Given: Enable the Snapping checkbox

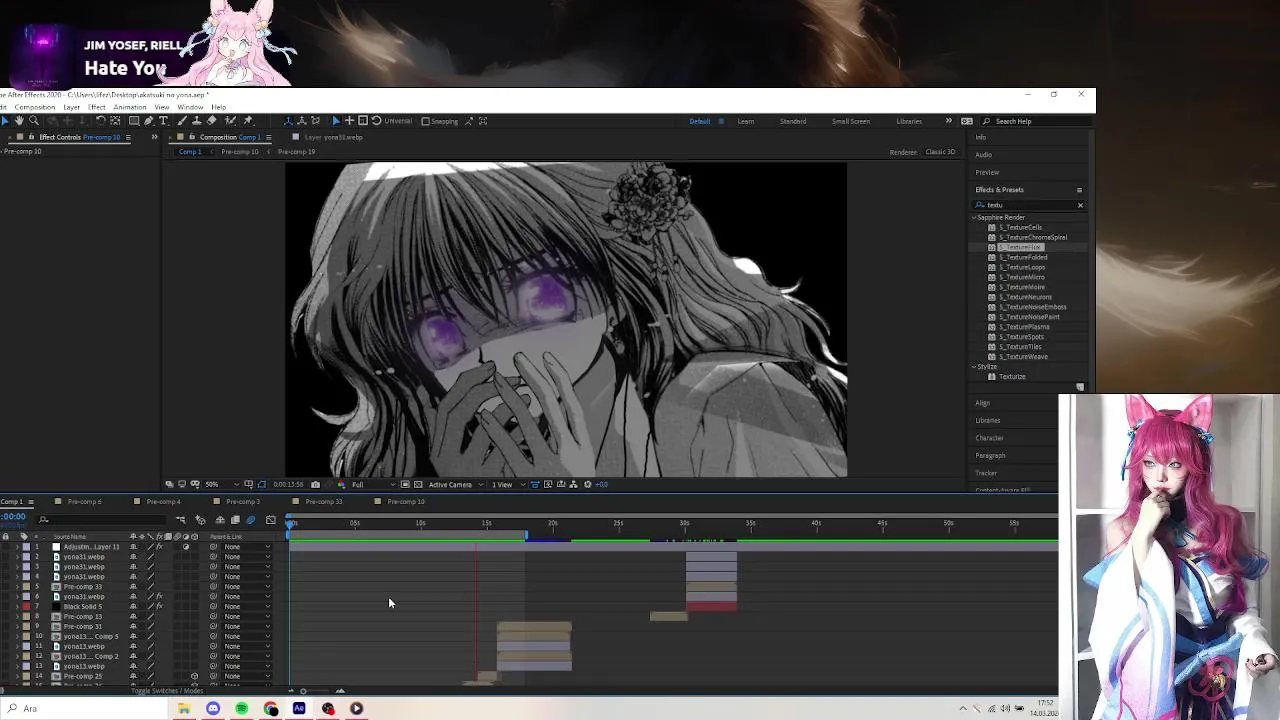Looking at the screenshot, I should 426,121.
